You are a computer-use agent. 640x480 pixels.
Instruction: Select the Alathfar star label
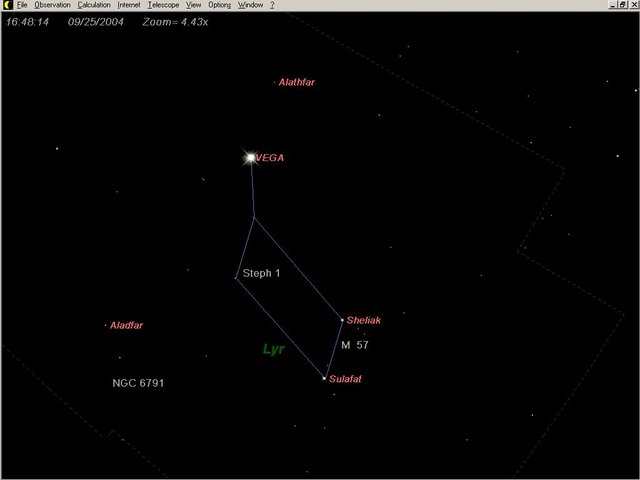coord(297,82)
